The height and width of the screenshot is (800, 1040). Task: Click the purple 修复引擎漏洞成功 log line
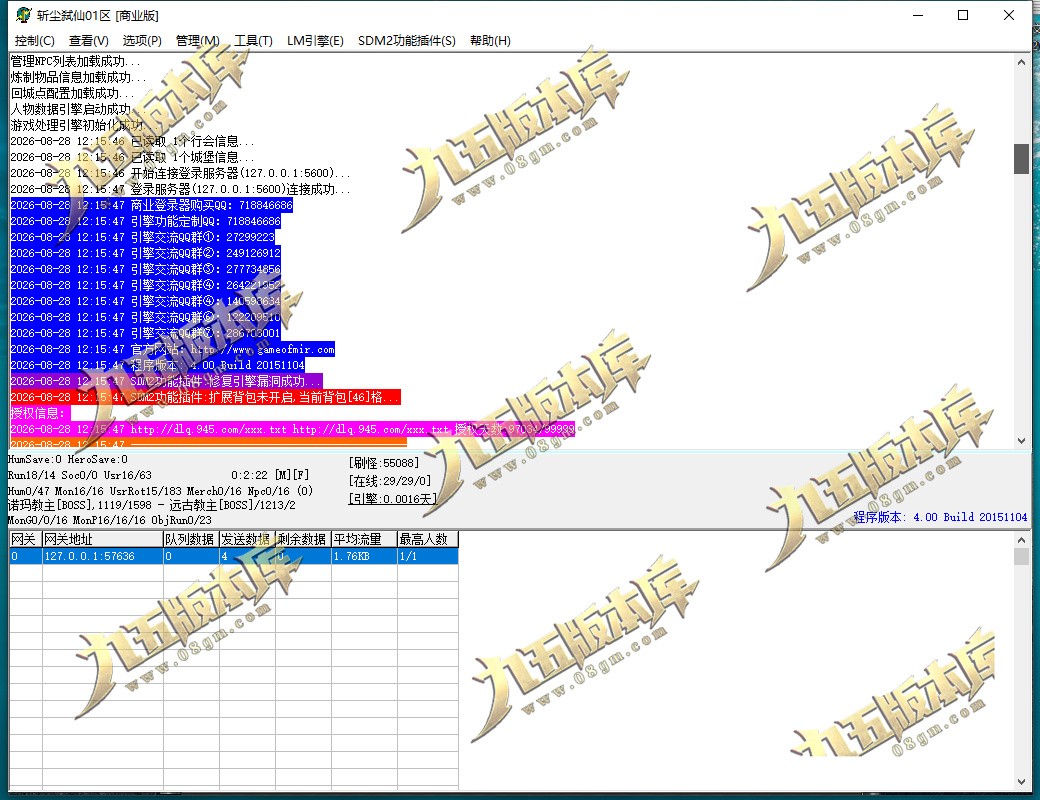click(166, 381)
